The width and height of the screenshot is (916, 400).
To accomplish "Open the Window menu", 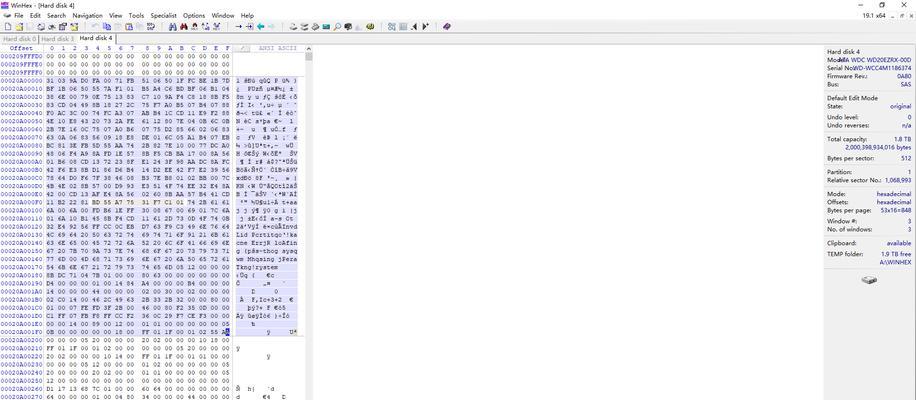I will pos(223,15).
